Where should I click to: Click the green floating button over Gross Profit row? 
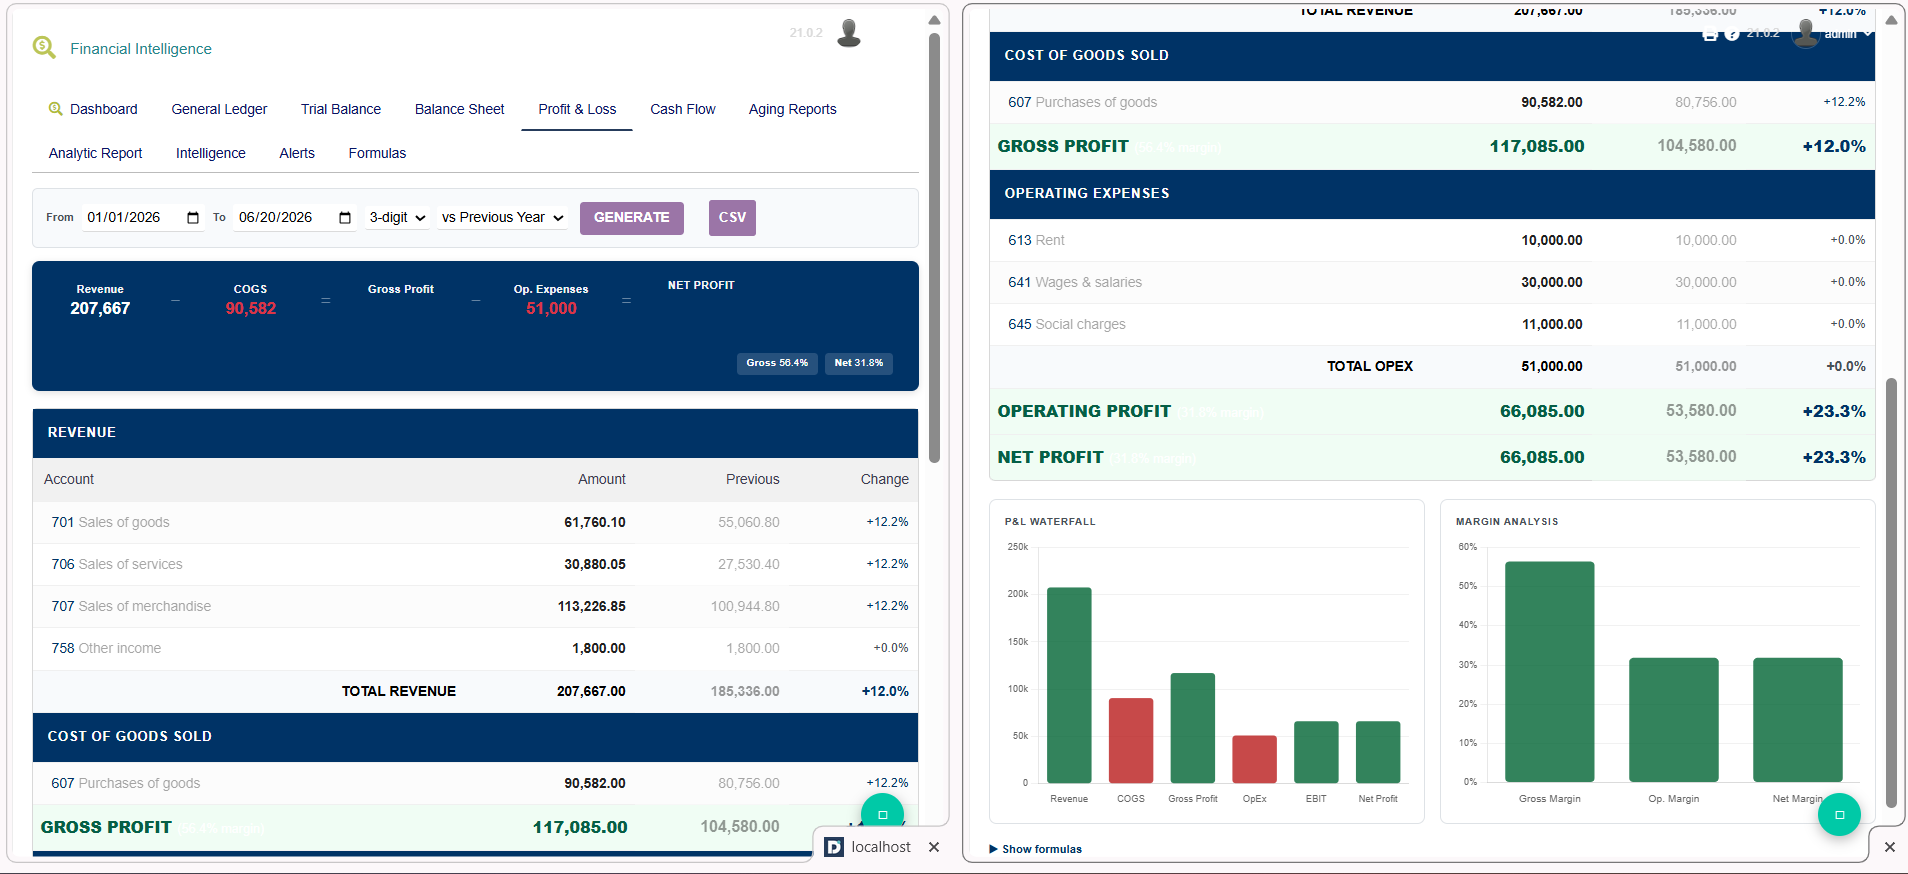pyautogui.click(x=882, y=814)
